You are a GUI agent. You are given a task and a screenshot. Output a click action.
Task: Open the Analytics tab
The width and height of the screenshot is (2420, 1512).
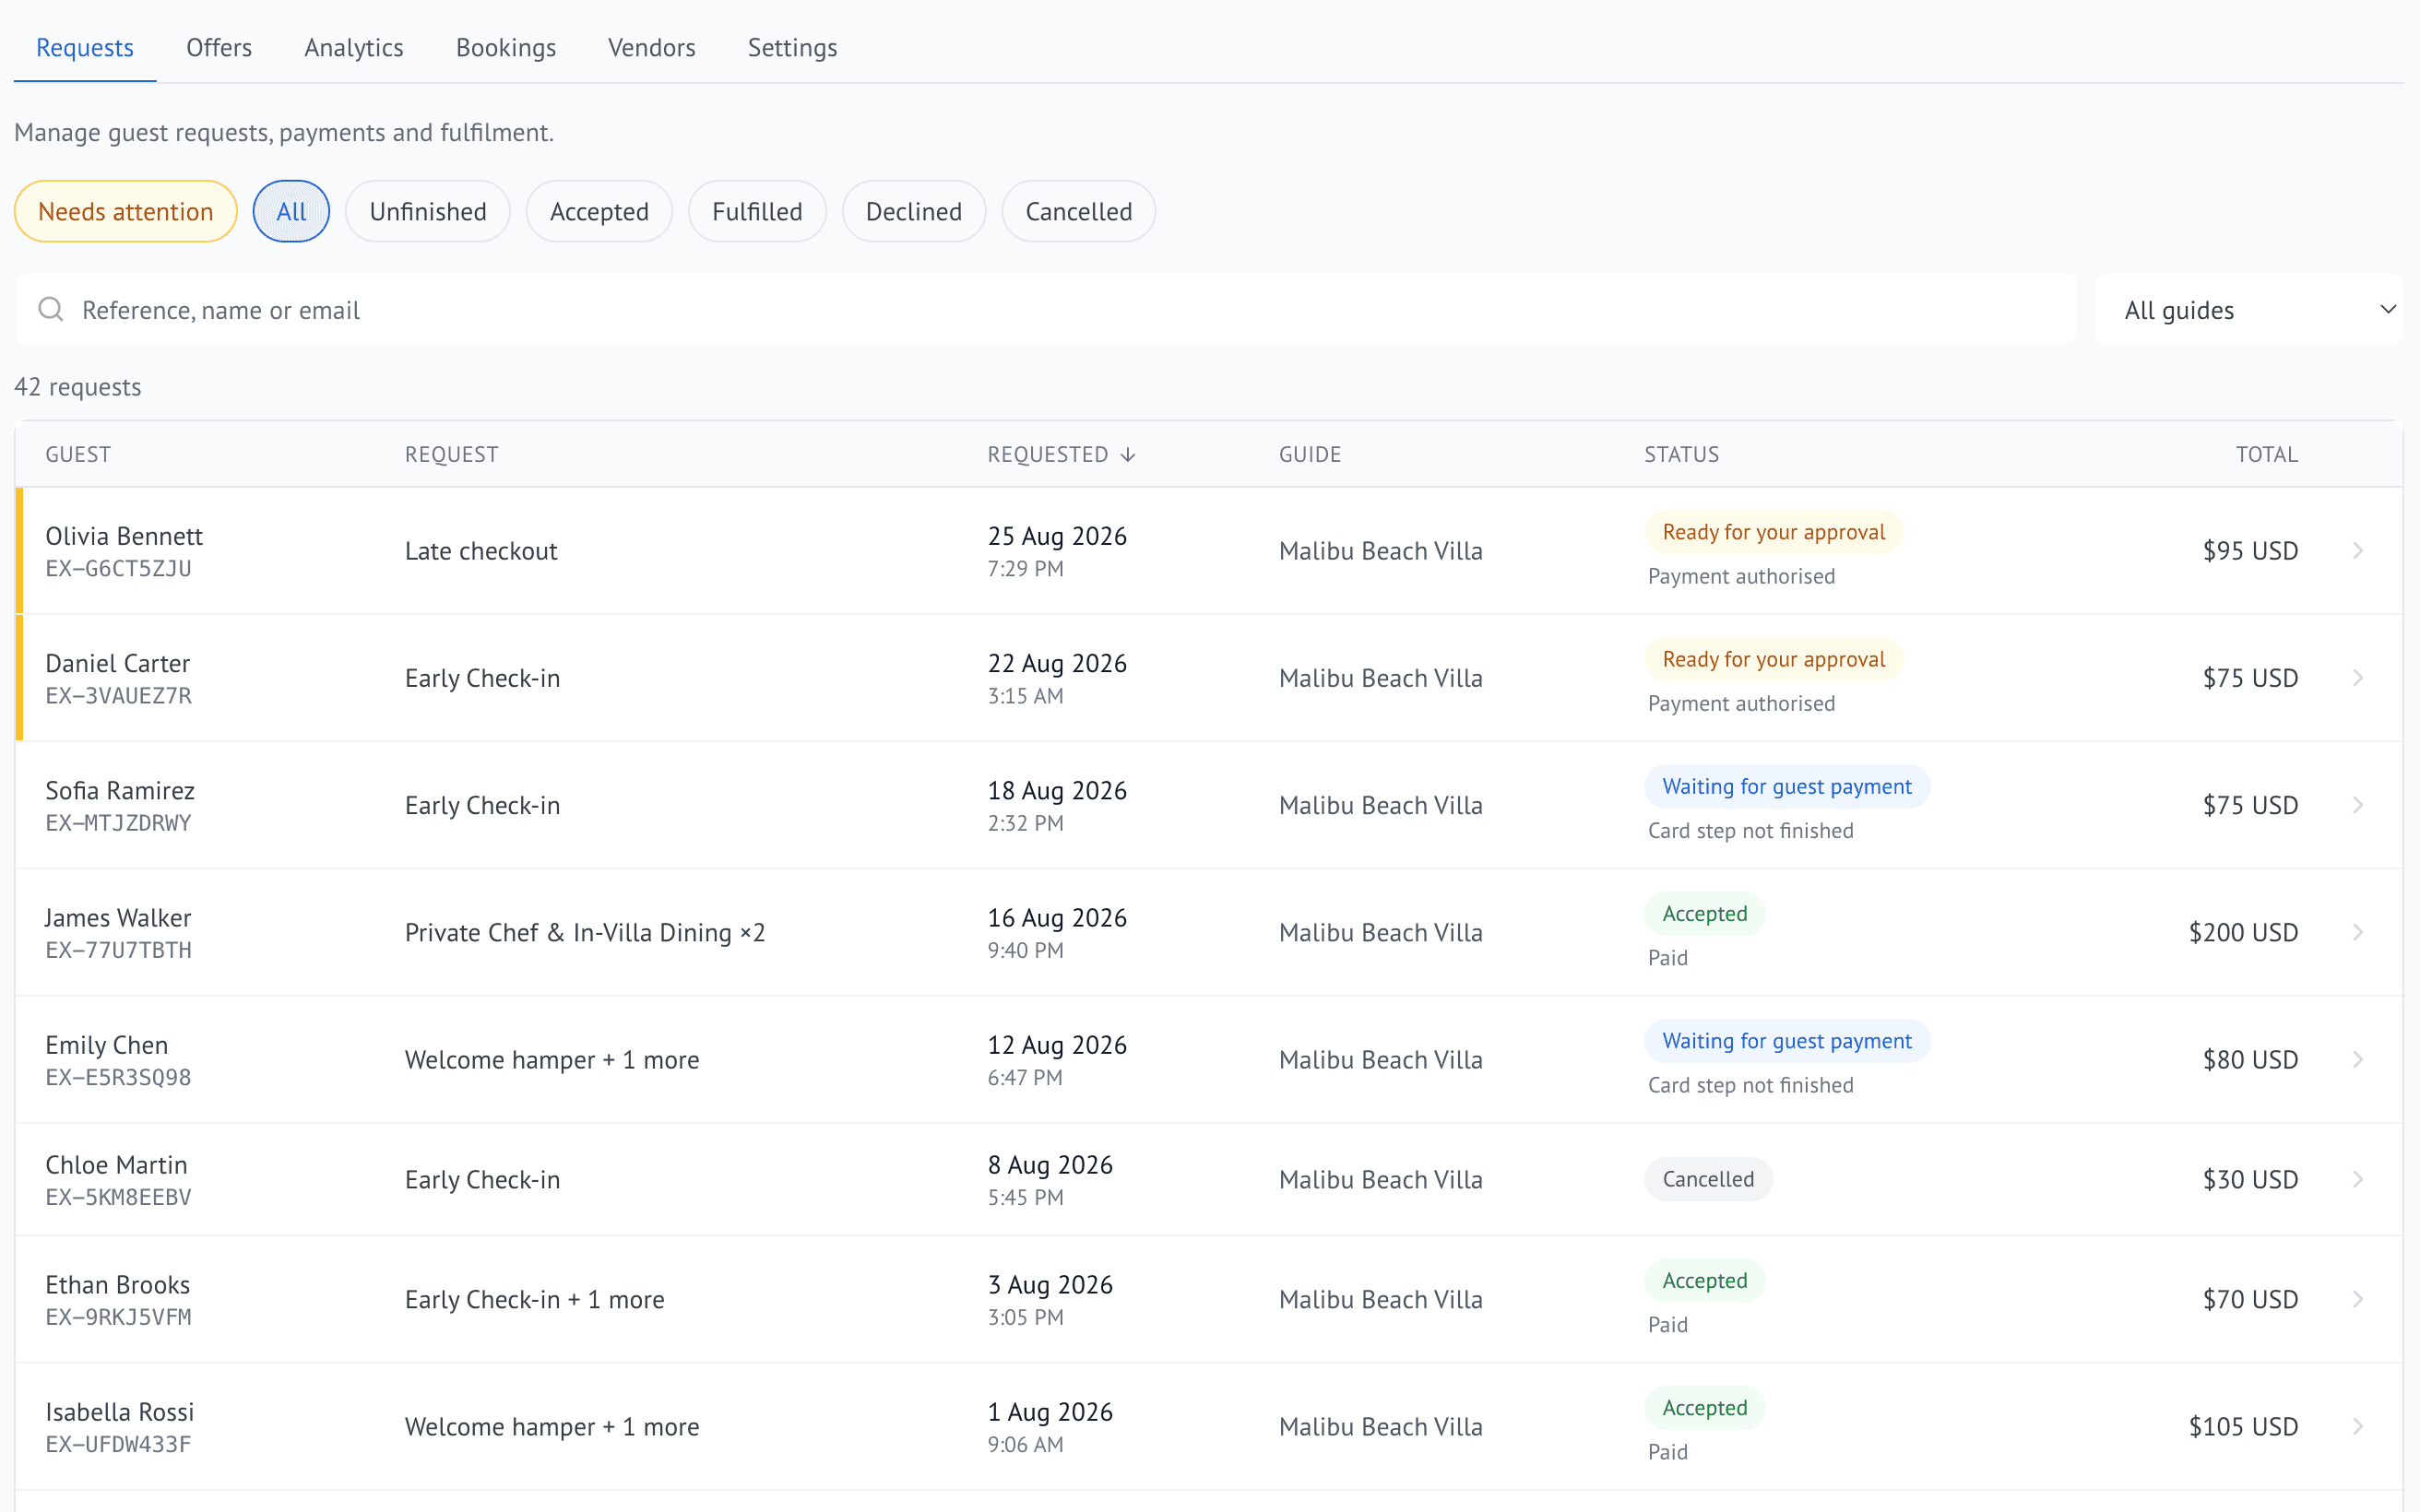point(354,47)
